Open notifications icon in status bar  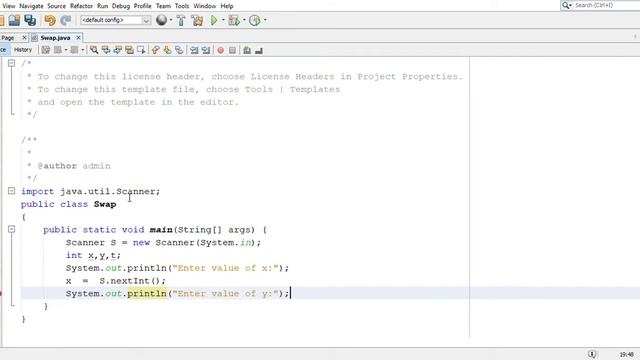pos(592,354)
